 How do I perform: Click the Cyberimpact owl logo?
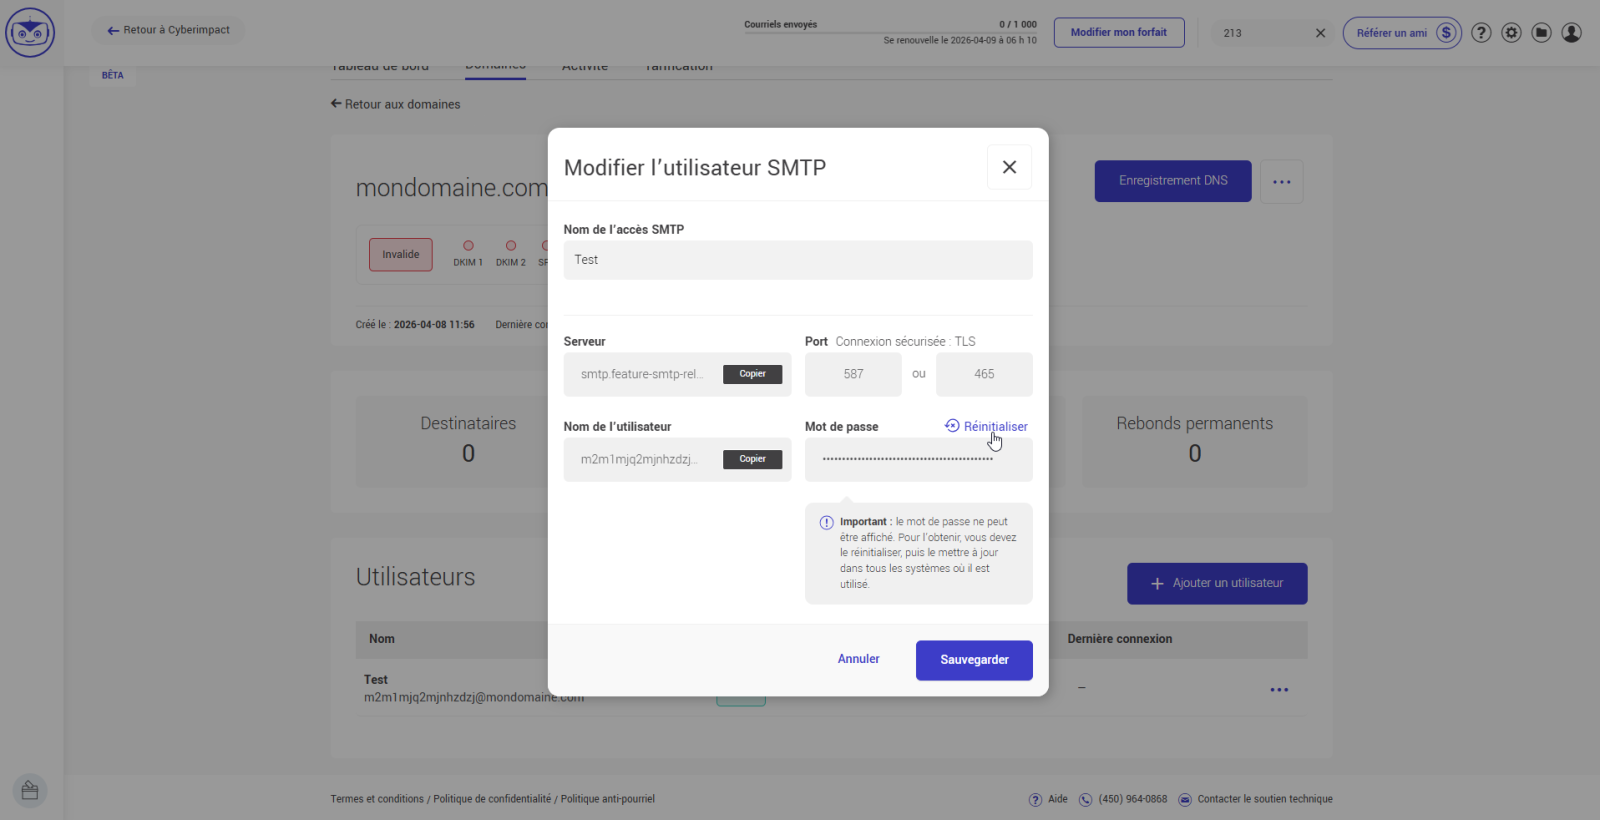(x=30, y=33)
